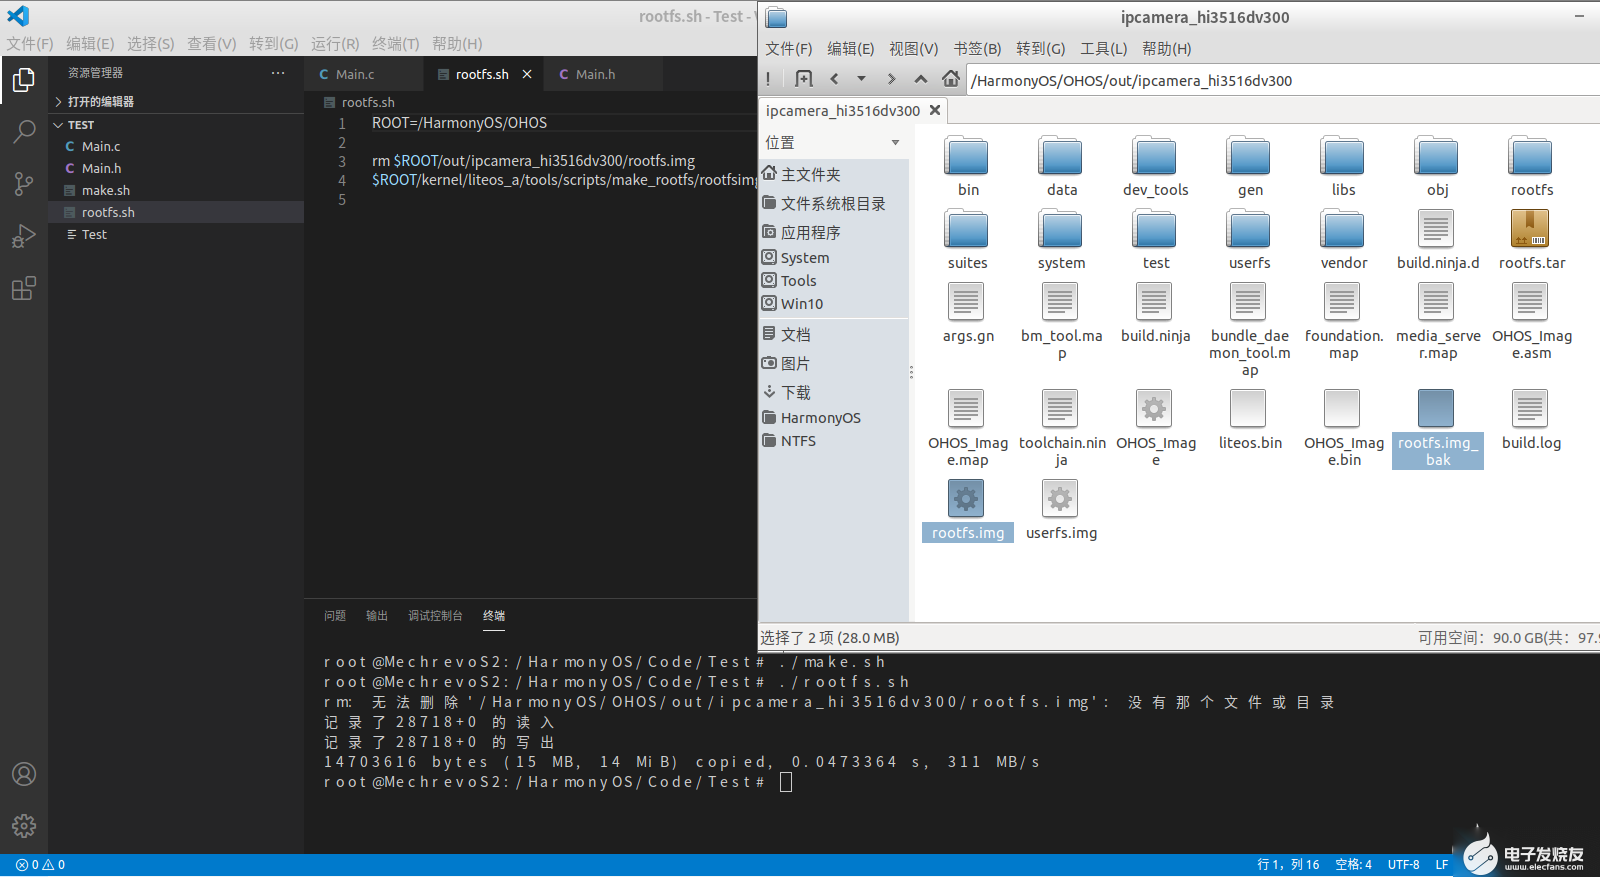Go to parent folder in file manager

click(920, 79)
